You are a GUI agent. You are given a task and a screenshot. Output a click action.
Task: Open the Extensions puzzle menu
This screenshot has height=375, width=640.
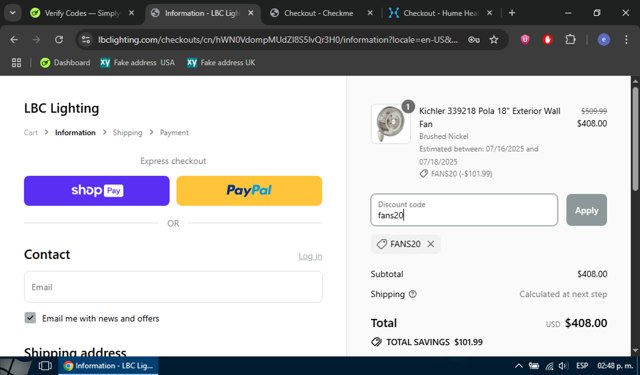[x=570, y=40]
